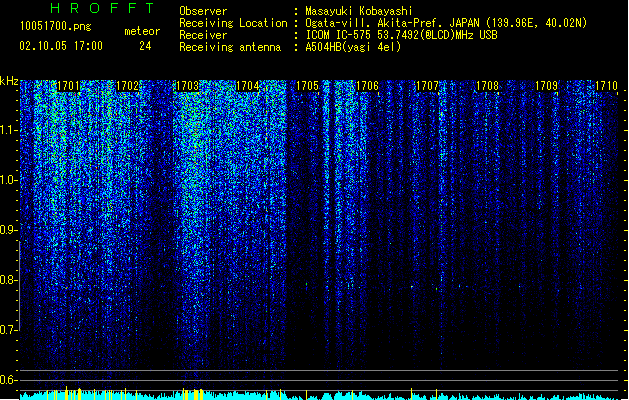
Task: Select the file name 10051700.png
Action: [55, 27]
